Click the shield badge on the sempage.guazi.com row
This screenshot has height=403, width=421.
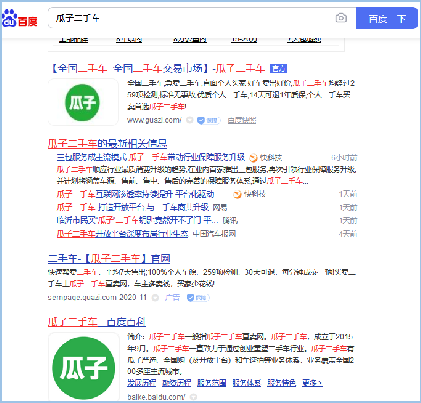pyautogui.click(x=198, y=297)
